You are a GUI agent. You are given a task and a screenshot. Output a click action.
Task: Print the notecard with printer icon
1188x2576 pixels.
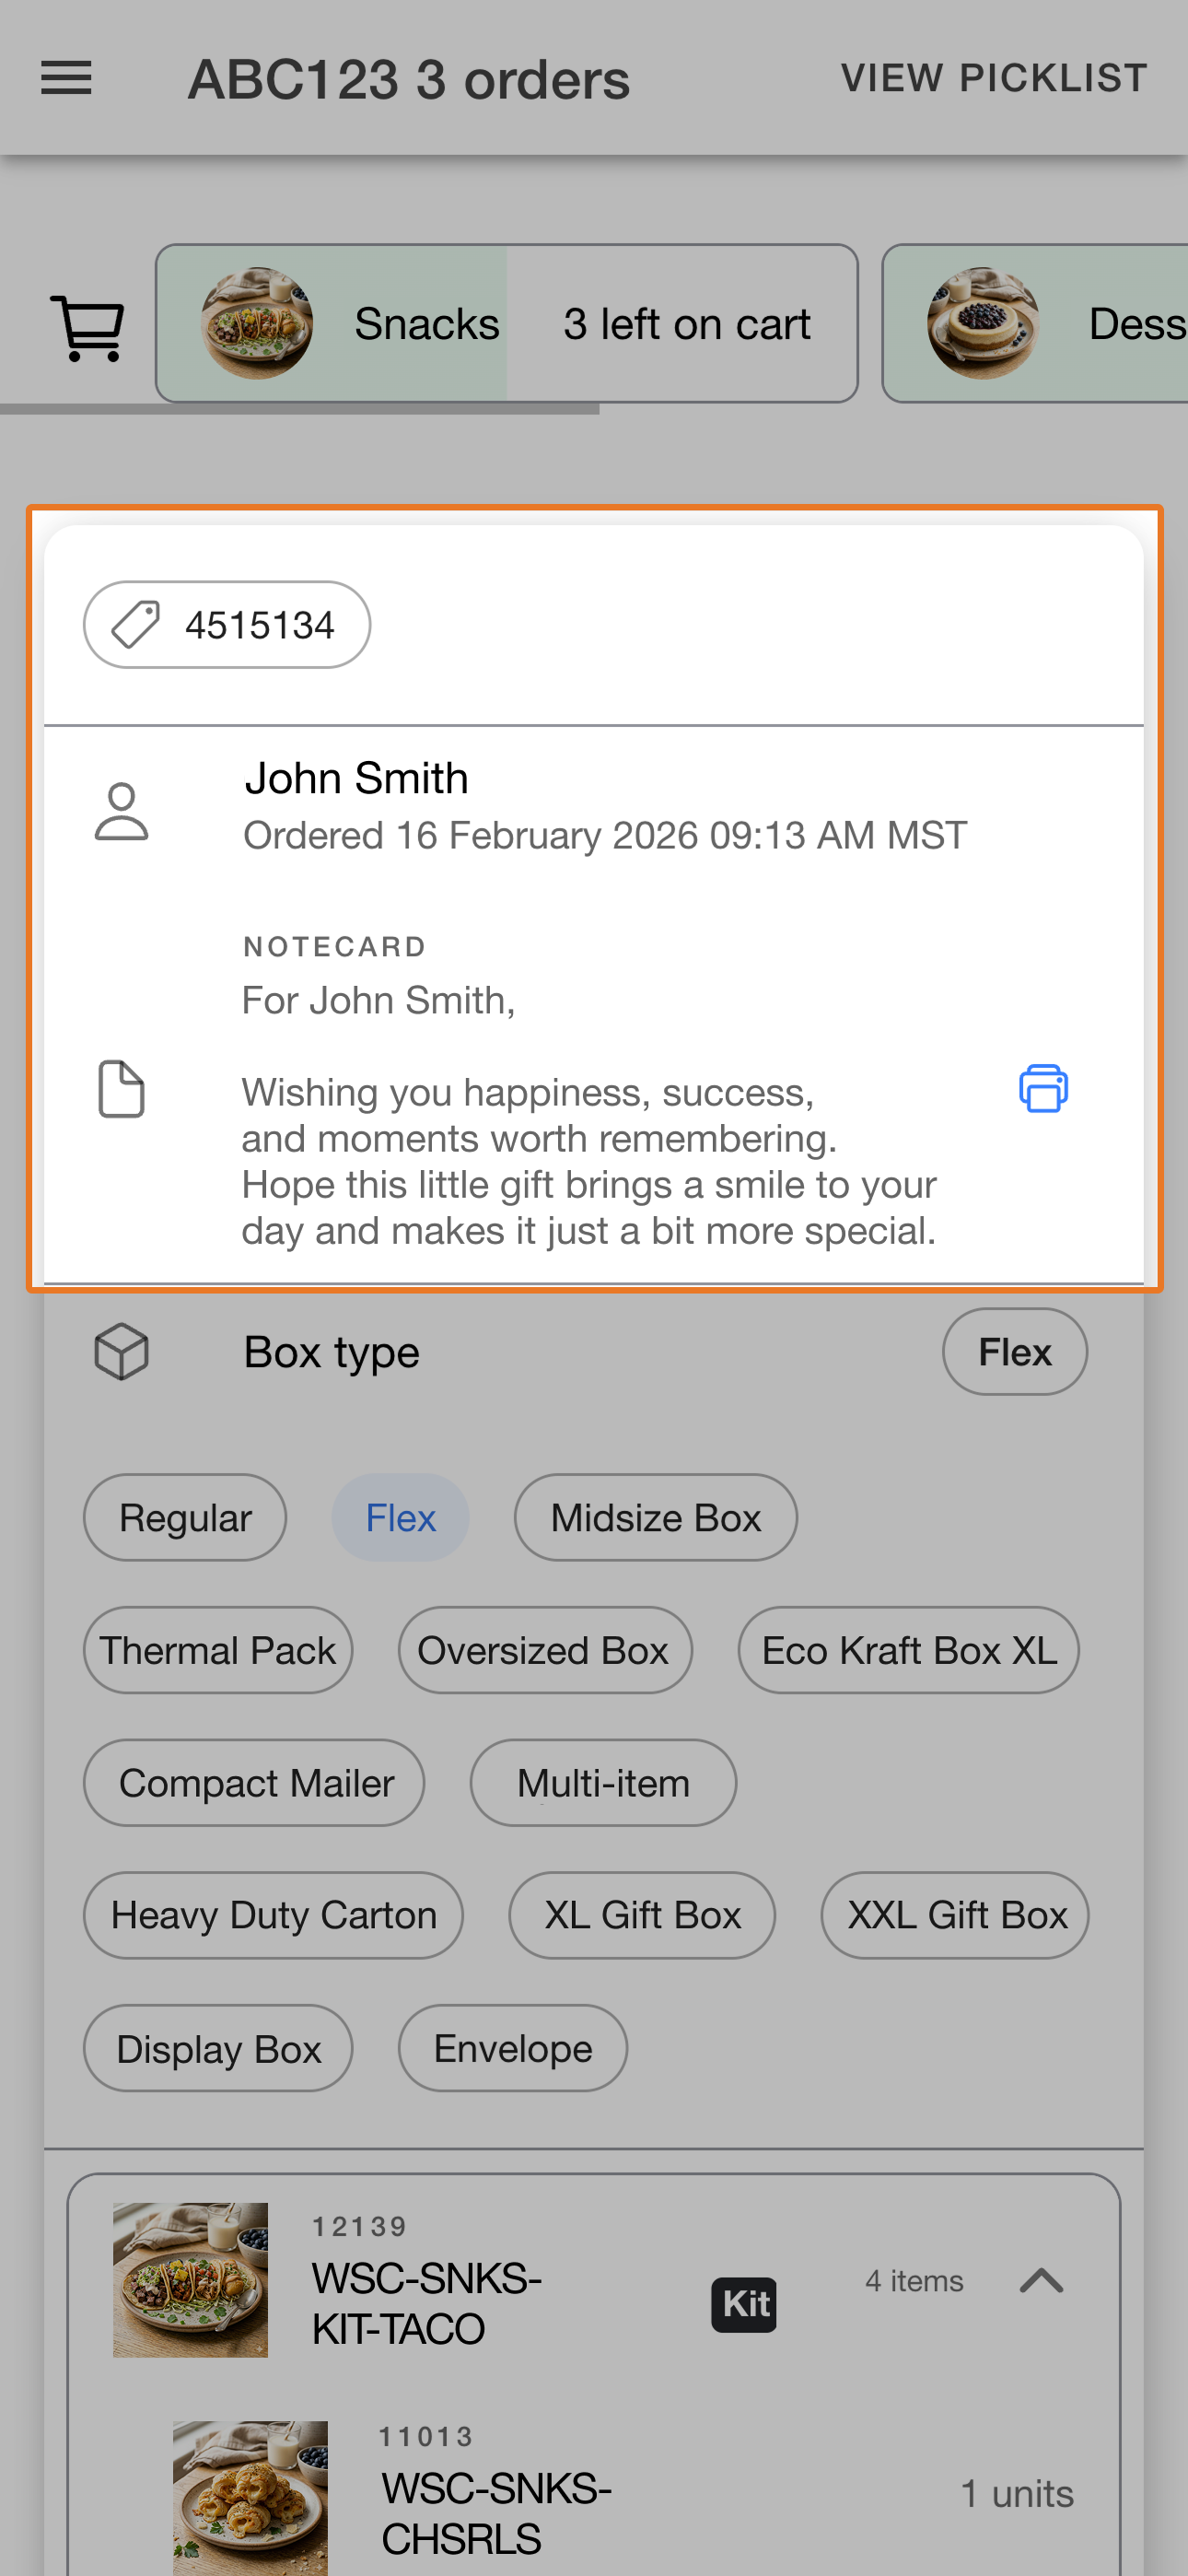[x=1043, y=1088]
